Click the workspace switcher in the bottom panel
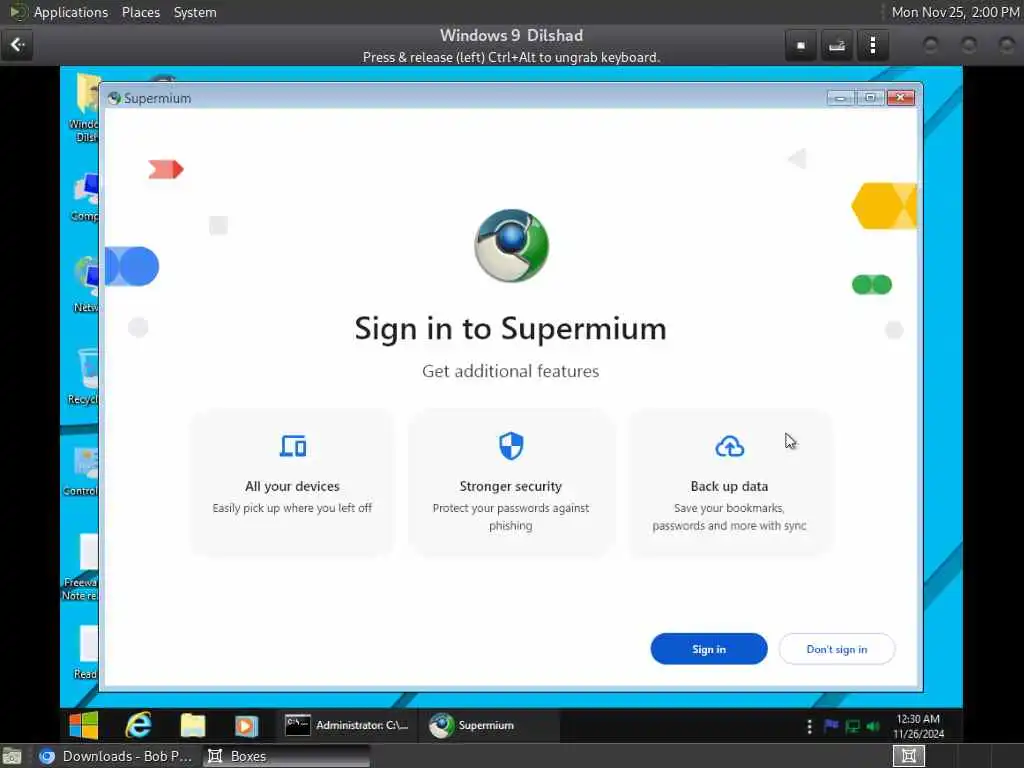 [908, 756]
